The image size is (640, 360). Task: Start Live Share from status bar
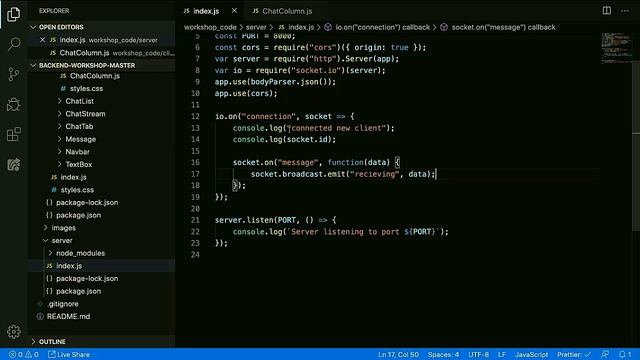pos(69,354)
